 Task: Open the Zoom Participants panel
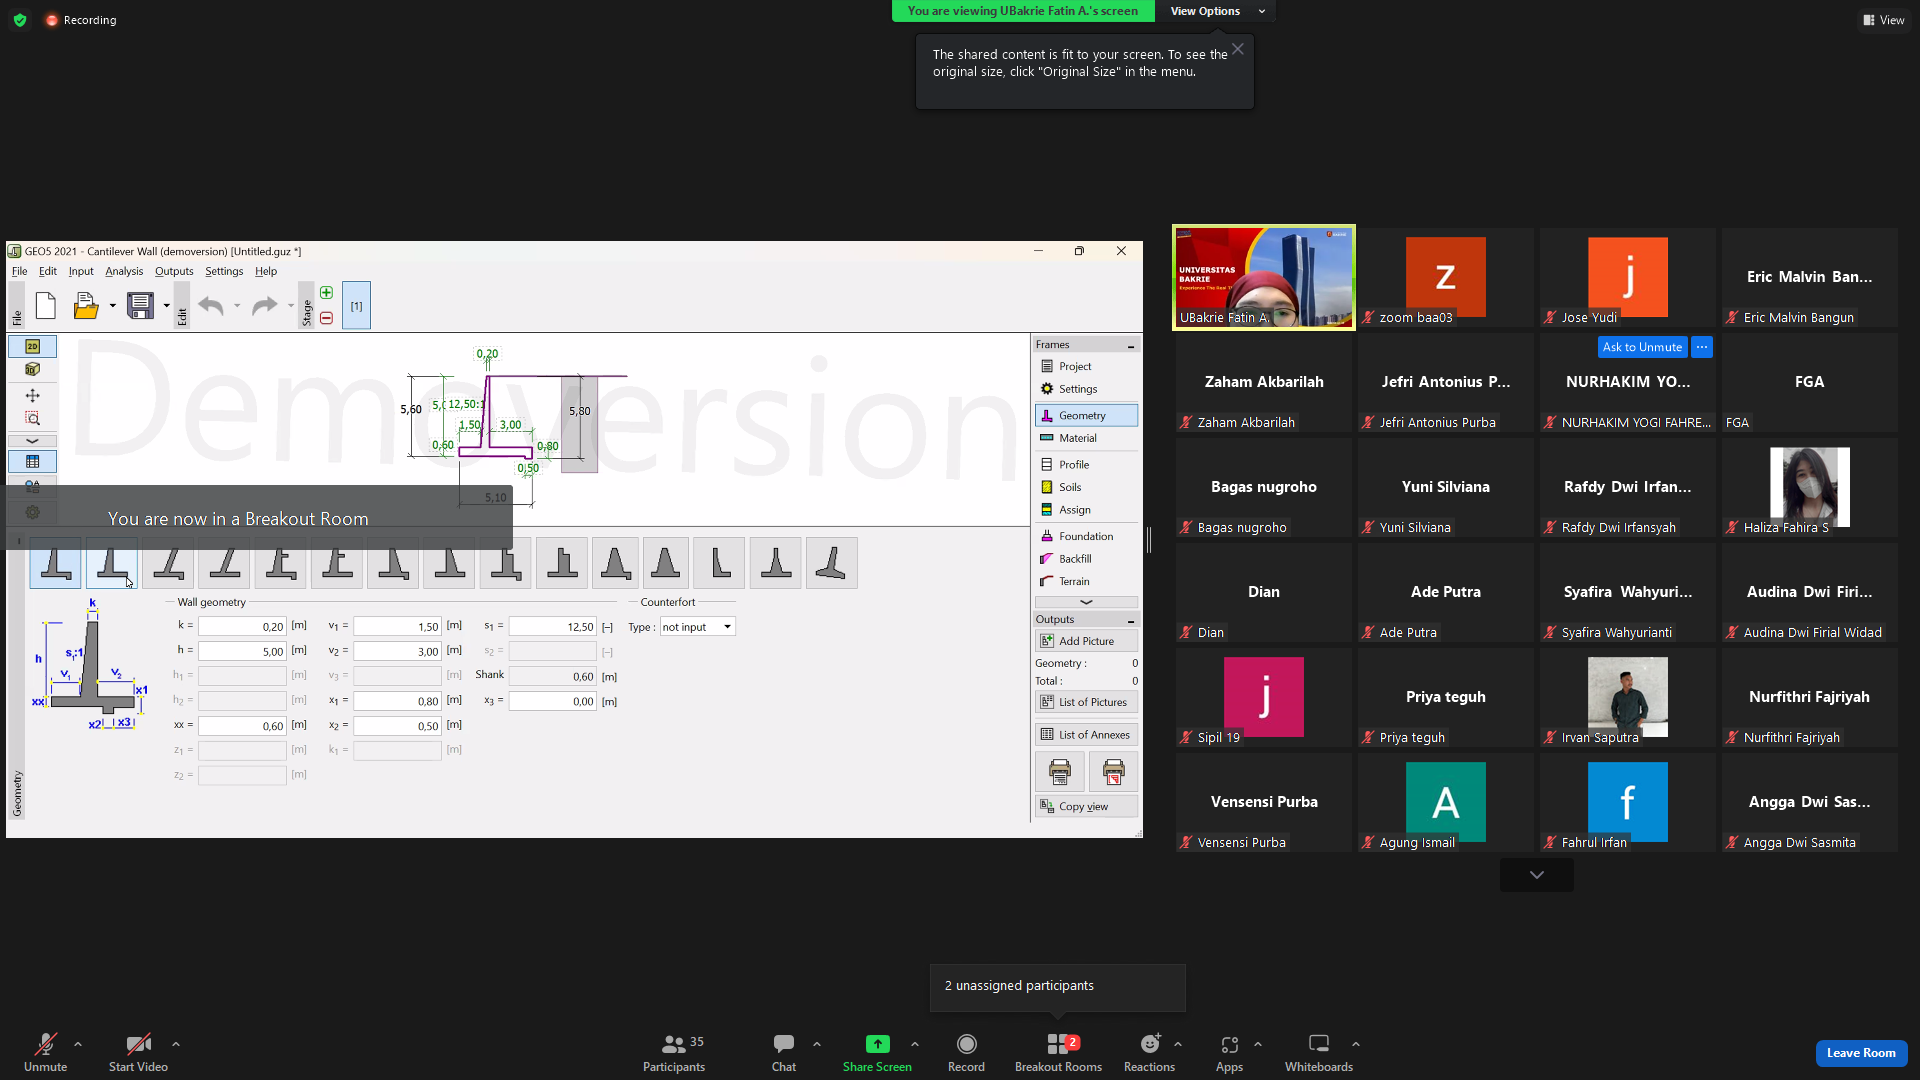click(674, 1053)
